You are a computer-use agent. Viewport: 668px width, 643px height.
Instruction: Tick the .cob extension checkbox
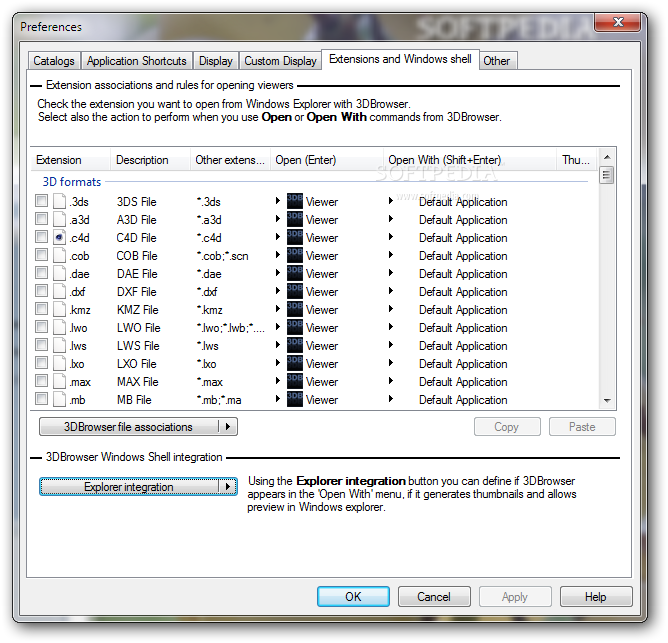[x=41, y=254]
